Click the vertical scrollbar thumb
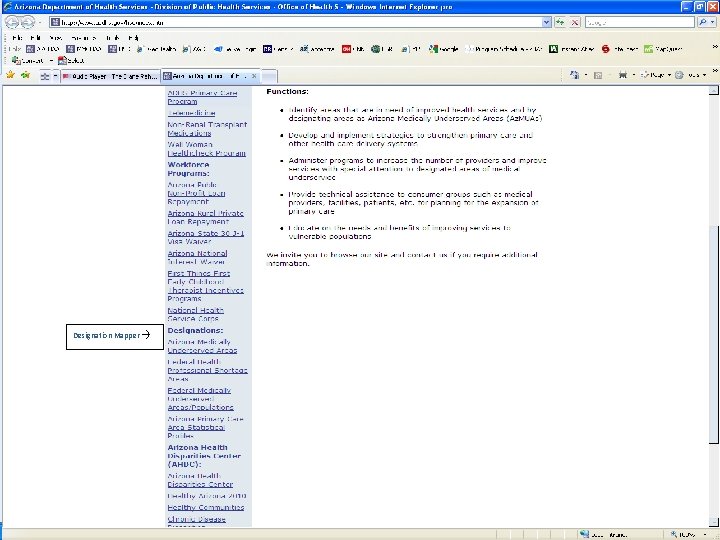 713,334
